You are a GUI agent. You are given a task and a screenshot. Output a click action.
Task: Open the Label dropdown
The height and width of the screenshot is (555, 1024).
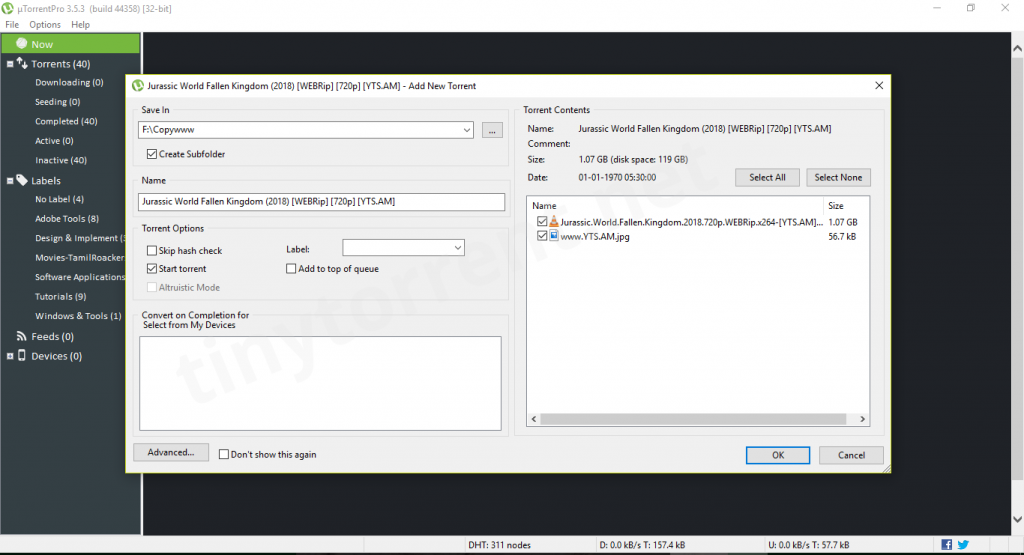458,248
